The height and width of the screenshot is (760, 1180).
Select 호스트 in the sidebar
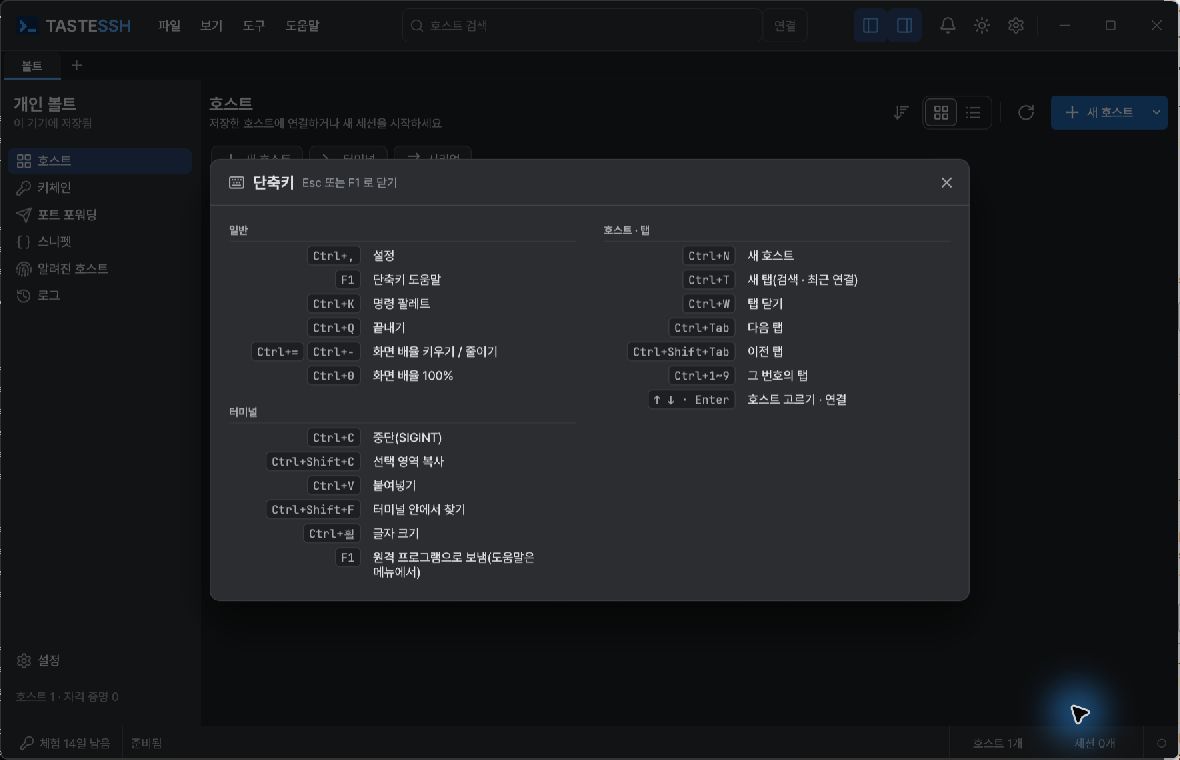(x=100, y=160)
